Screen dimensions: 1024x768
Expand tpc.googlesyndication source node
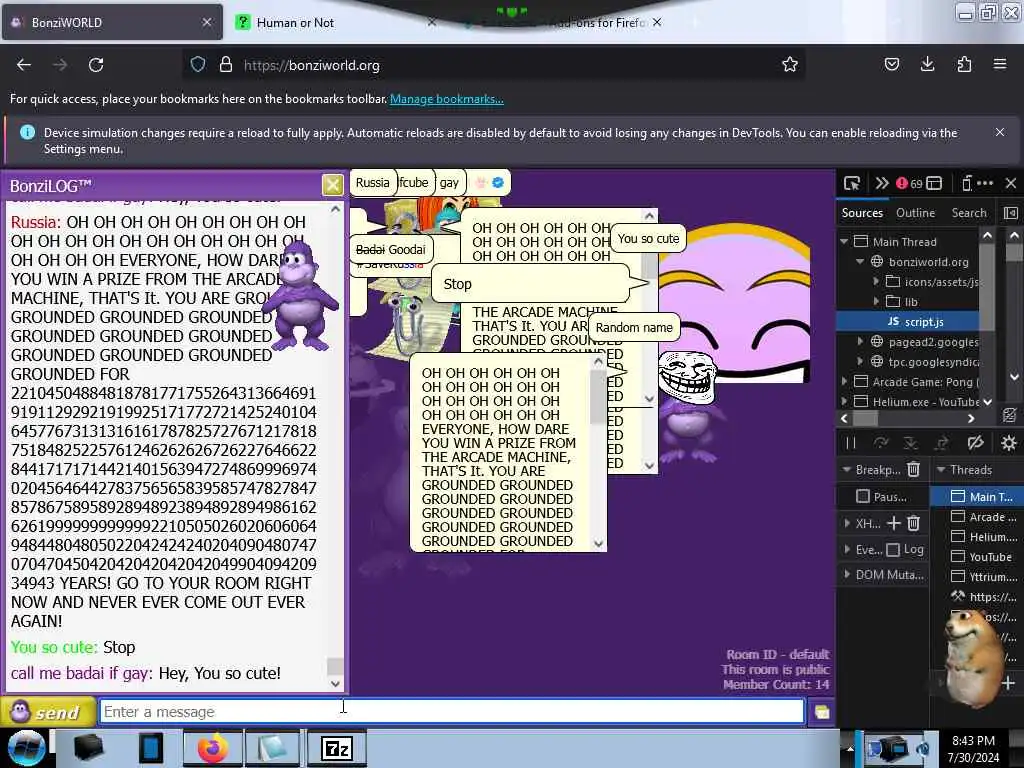pos(860,361)
